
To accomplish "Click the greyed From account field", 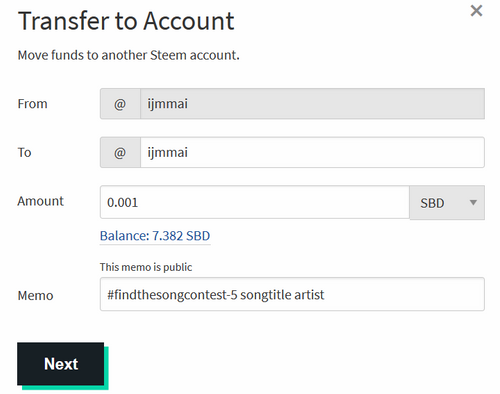I will [312, 104].
